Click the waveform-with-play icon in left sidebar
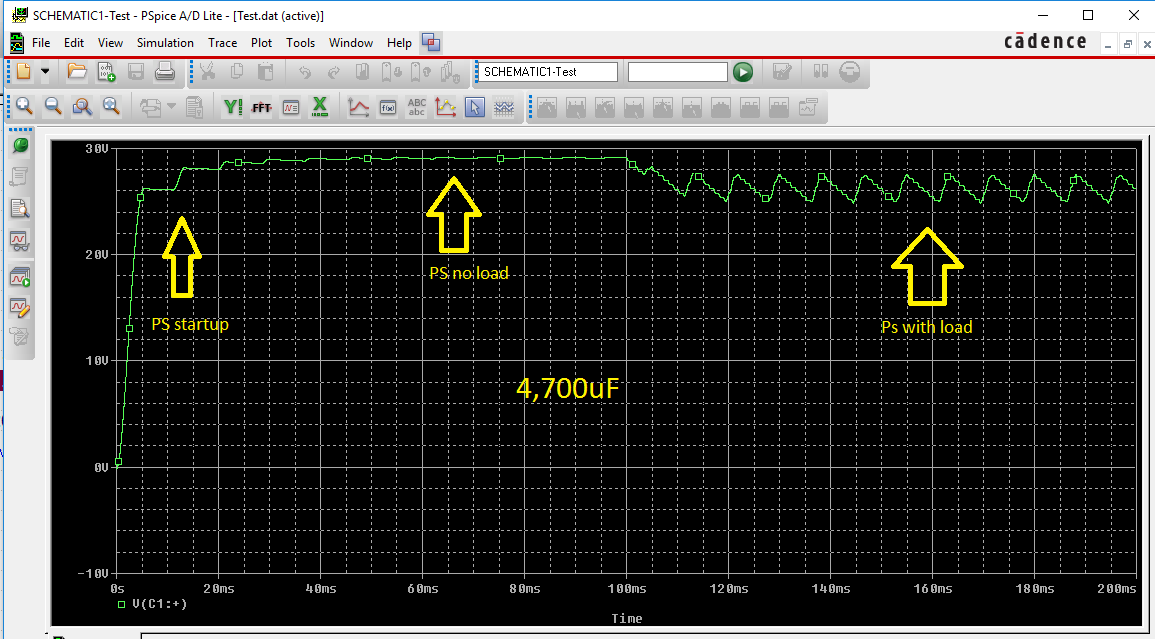Screen dimensions: 1155x639 (20, 278)
